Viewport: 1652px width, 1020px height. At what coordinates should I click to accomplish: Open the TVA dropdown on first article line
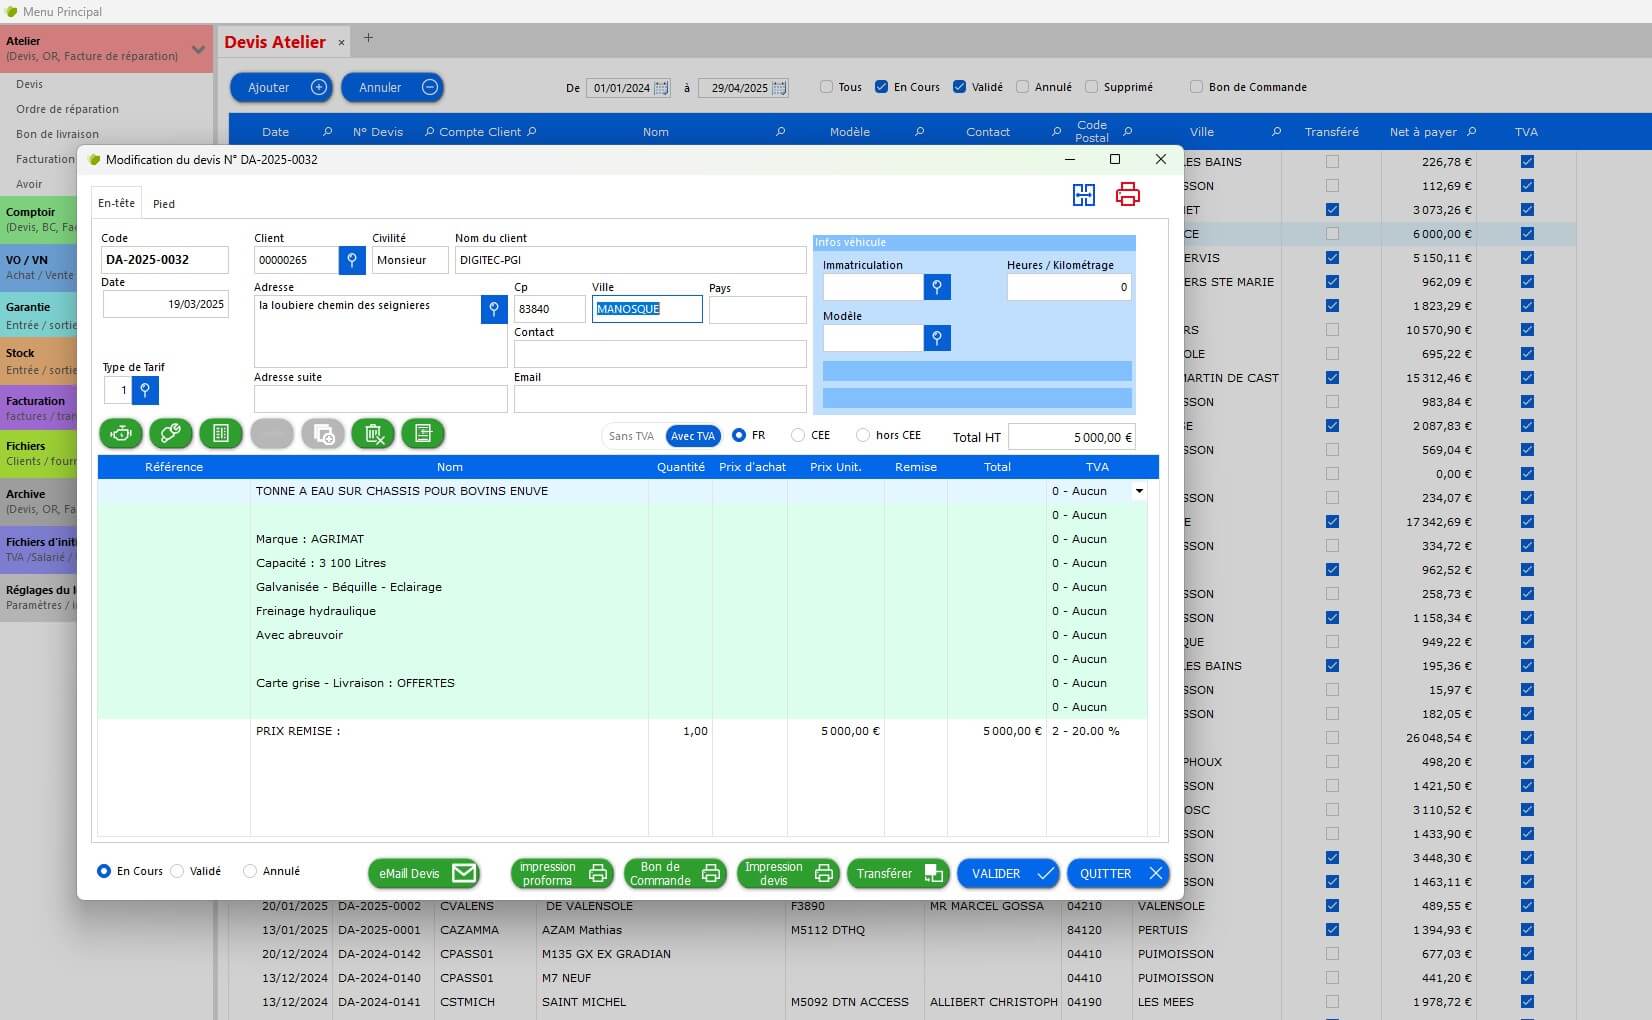click(x=1139, y=491)
